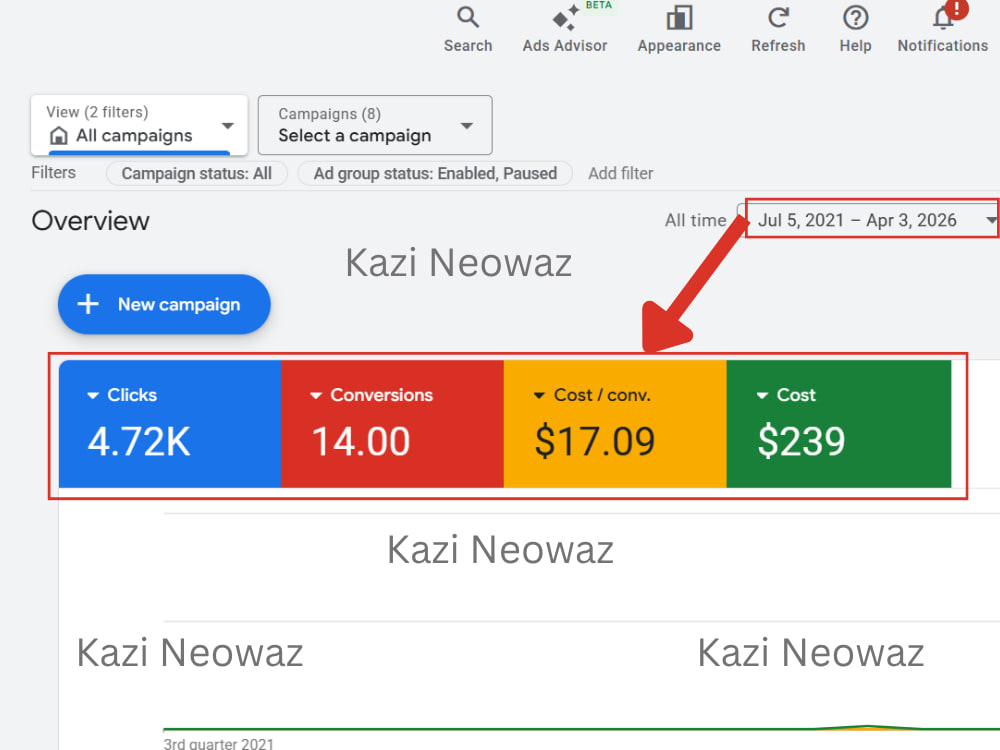1000x750 pixels.
Task: Click the plus icon on New campaign
Action: [88, 304]
